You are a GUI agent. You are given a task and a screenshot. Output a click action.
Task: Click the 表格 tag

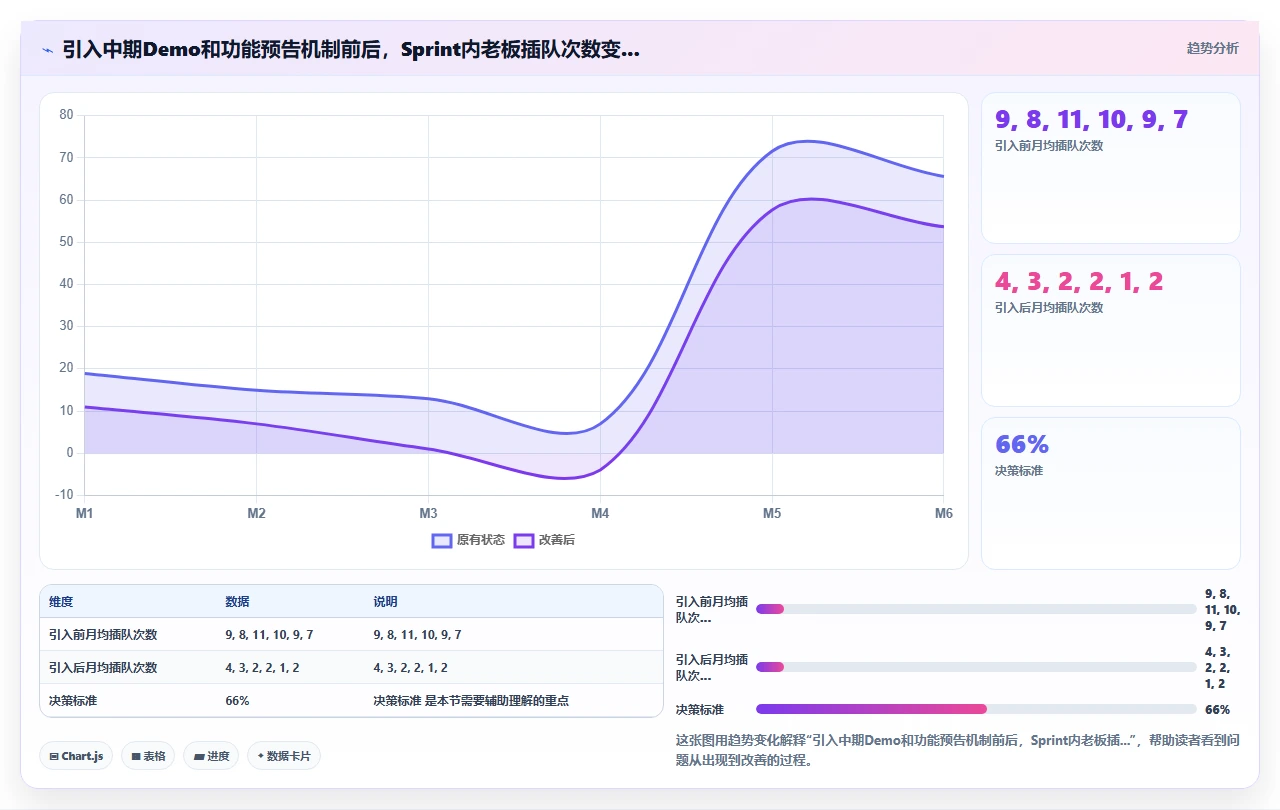pos(148,756)
